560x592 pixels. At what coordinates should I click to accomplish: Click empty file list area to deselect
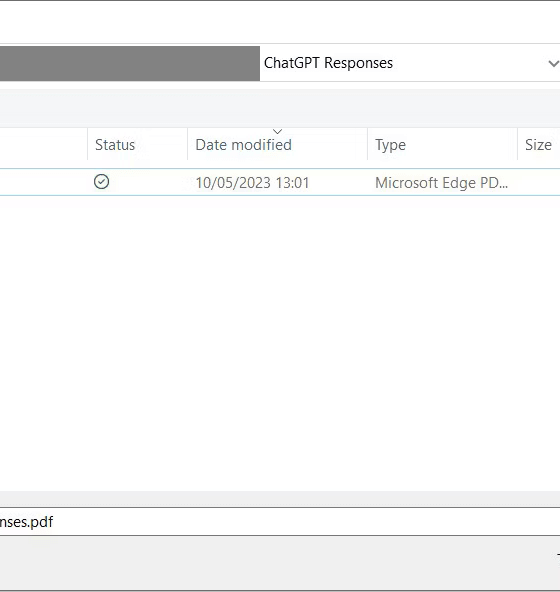click(280, 340)
